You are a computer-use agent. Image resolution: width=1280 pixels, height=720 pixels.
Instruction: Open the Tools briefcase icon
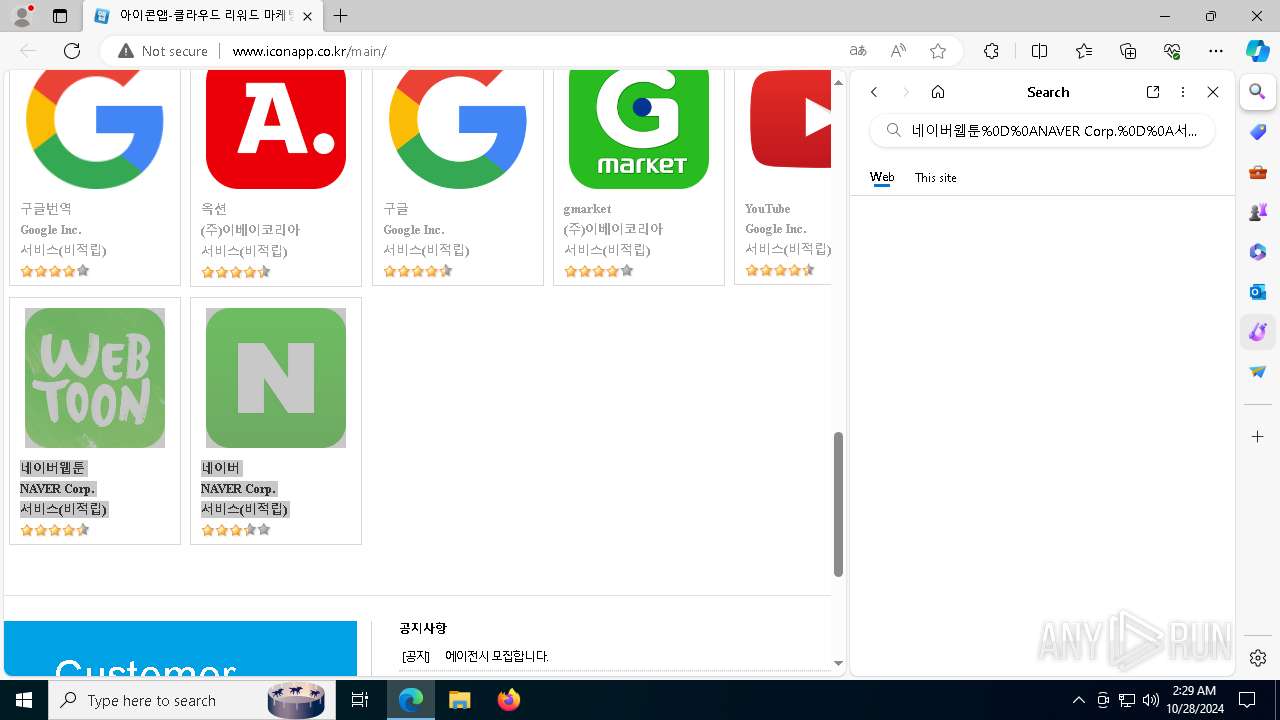click(1258, 172)
